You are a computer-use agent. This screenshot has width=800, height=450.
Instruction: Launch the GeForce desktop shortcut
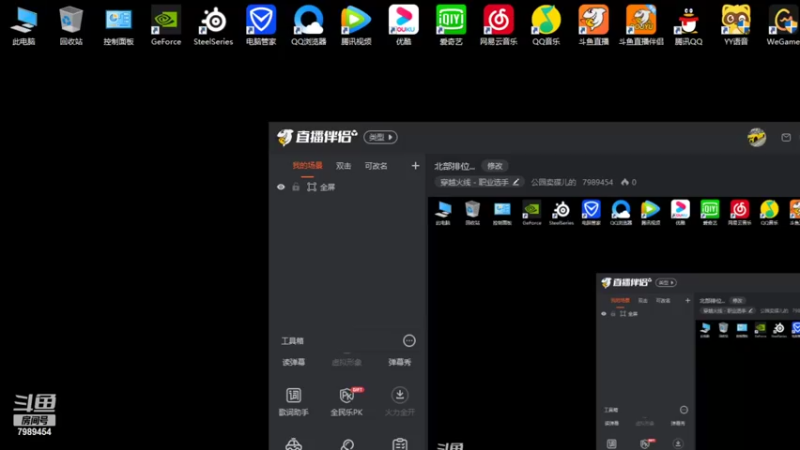coord(166,26)
